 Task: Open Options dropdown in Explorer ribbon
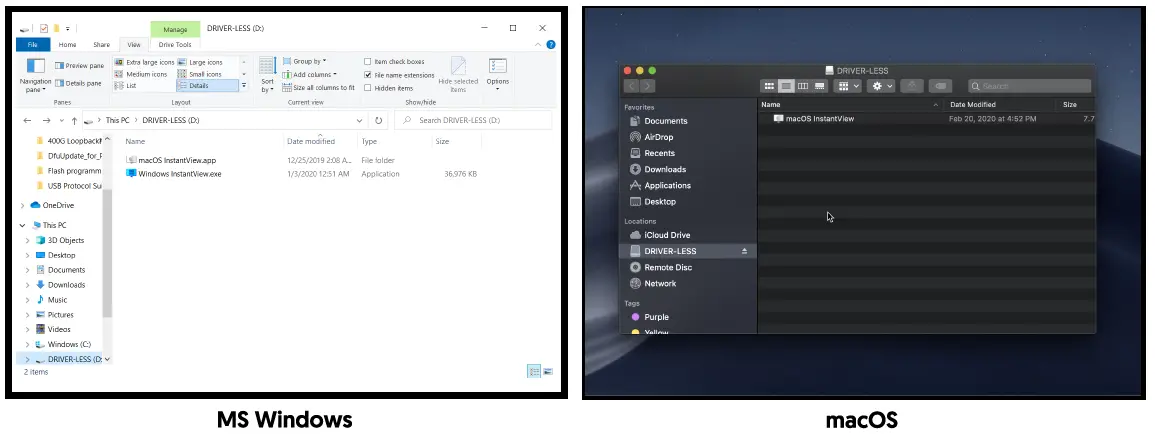coord(497,75)
